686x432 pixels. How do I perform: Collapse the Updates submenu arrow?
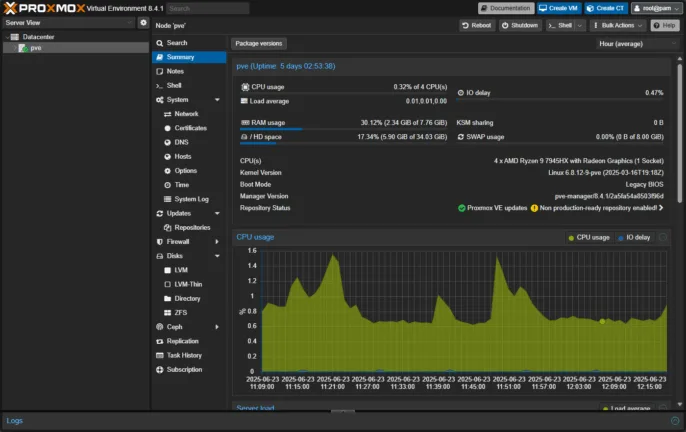click(217, 214)
